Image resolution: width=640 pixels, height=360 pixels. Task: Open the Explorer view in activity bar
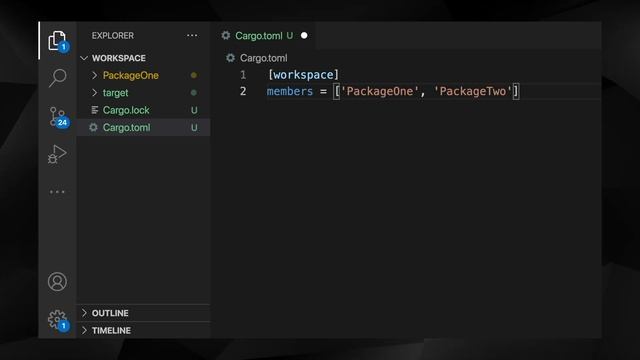(x=58, y=41)
